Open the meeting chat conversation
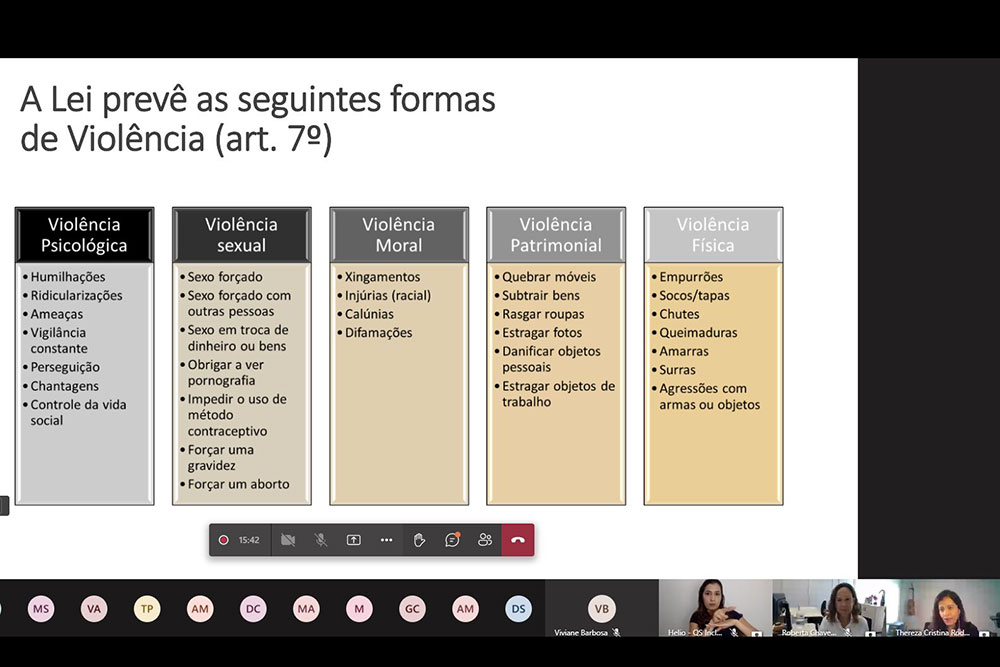This screenshot has height=667, width=1000. (x=452, y=540)
